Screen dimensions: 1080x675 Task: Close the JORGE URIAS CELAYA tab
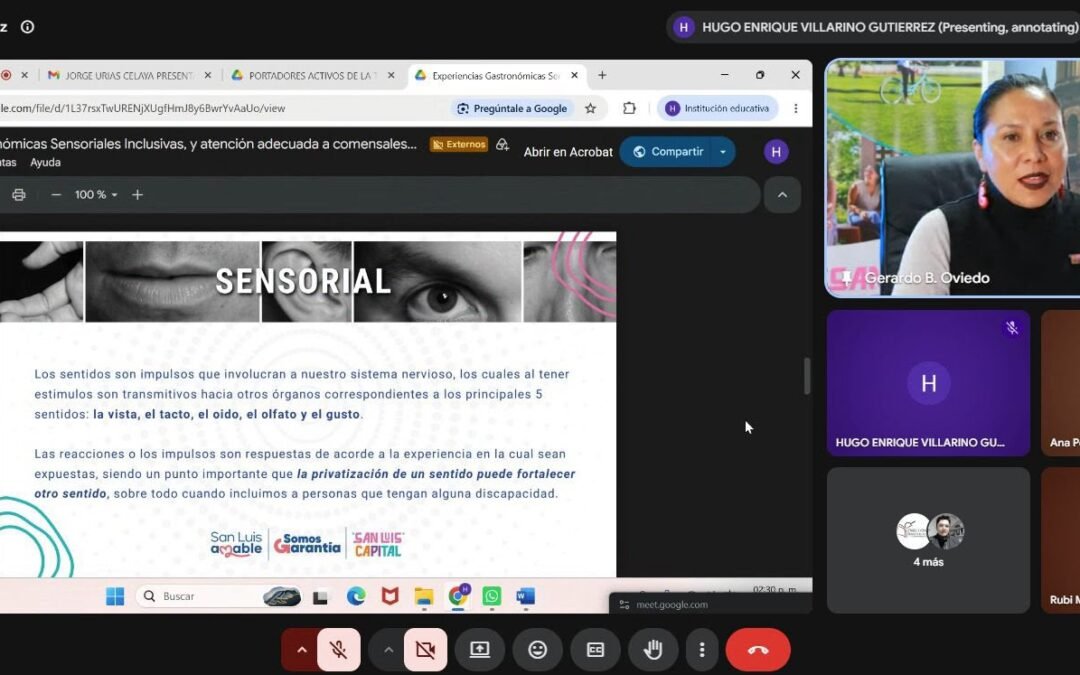click(x=208, y=76)
